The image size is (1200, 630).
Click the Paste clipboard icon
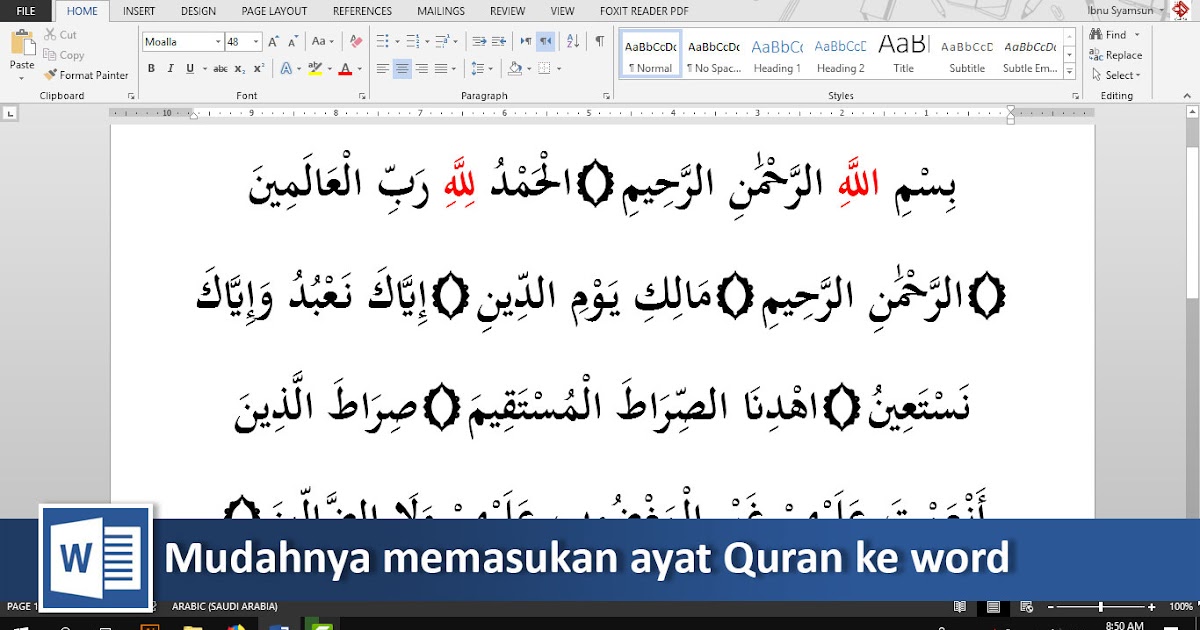coord(22,43)
